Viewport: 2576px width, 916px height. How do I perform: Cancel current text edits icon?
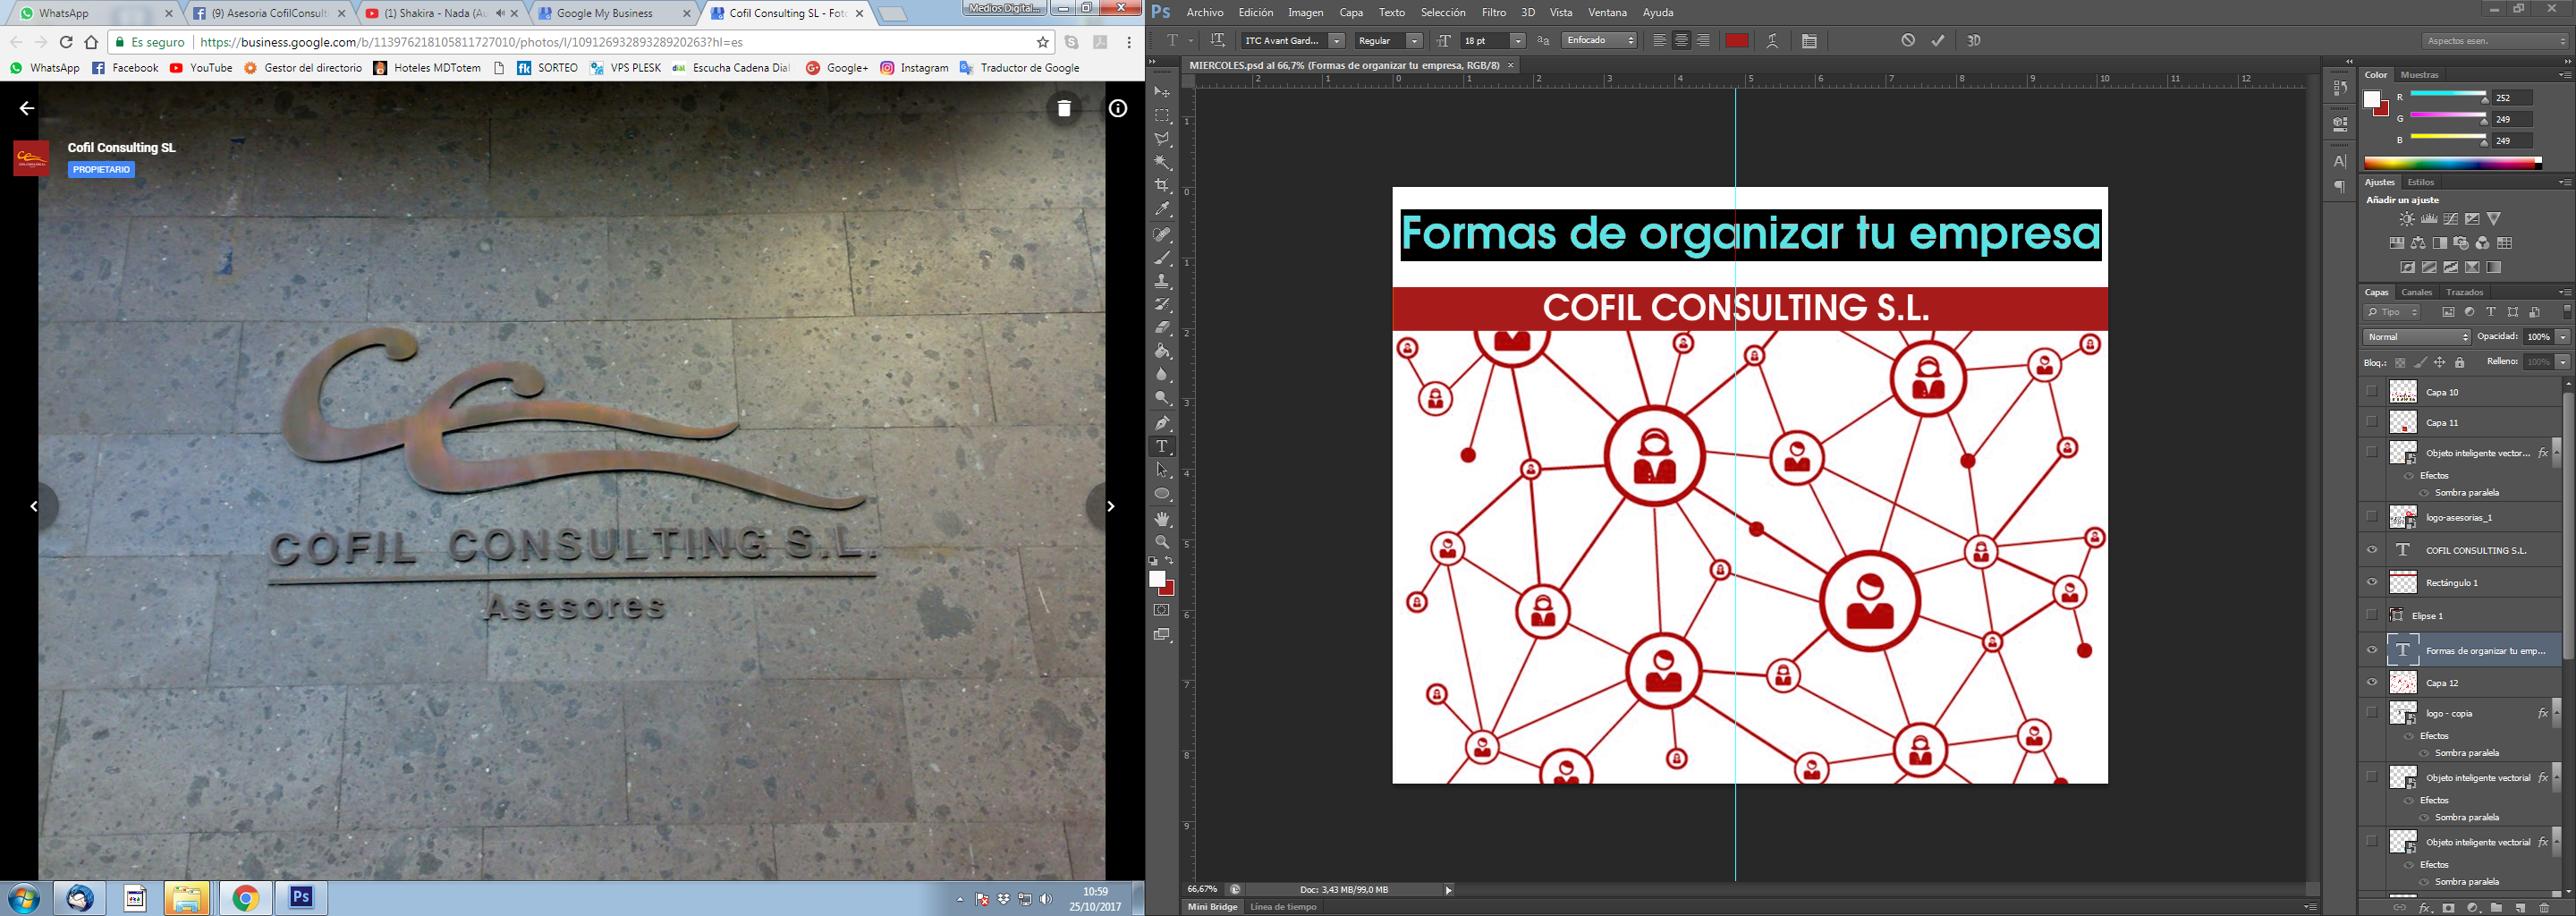tap(1908, 41)
